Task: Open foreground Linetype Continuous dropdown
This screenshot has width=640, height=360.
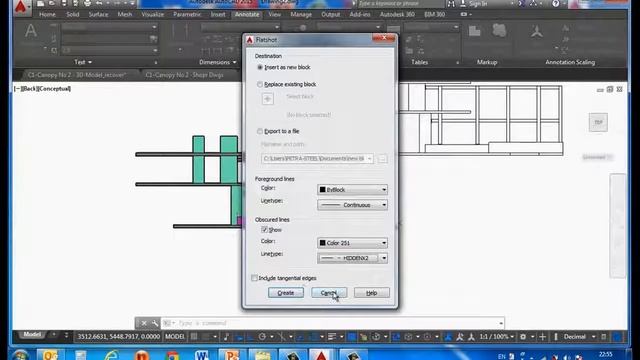Action: coord(352,205)
